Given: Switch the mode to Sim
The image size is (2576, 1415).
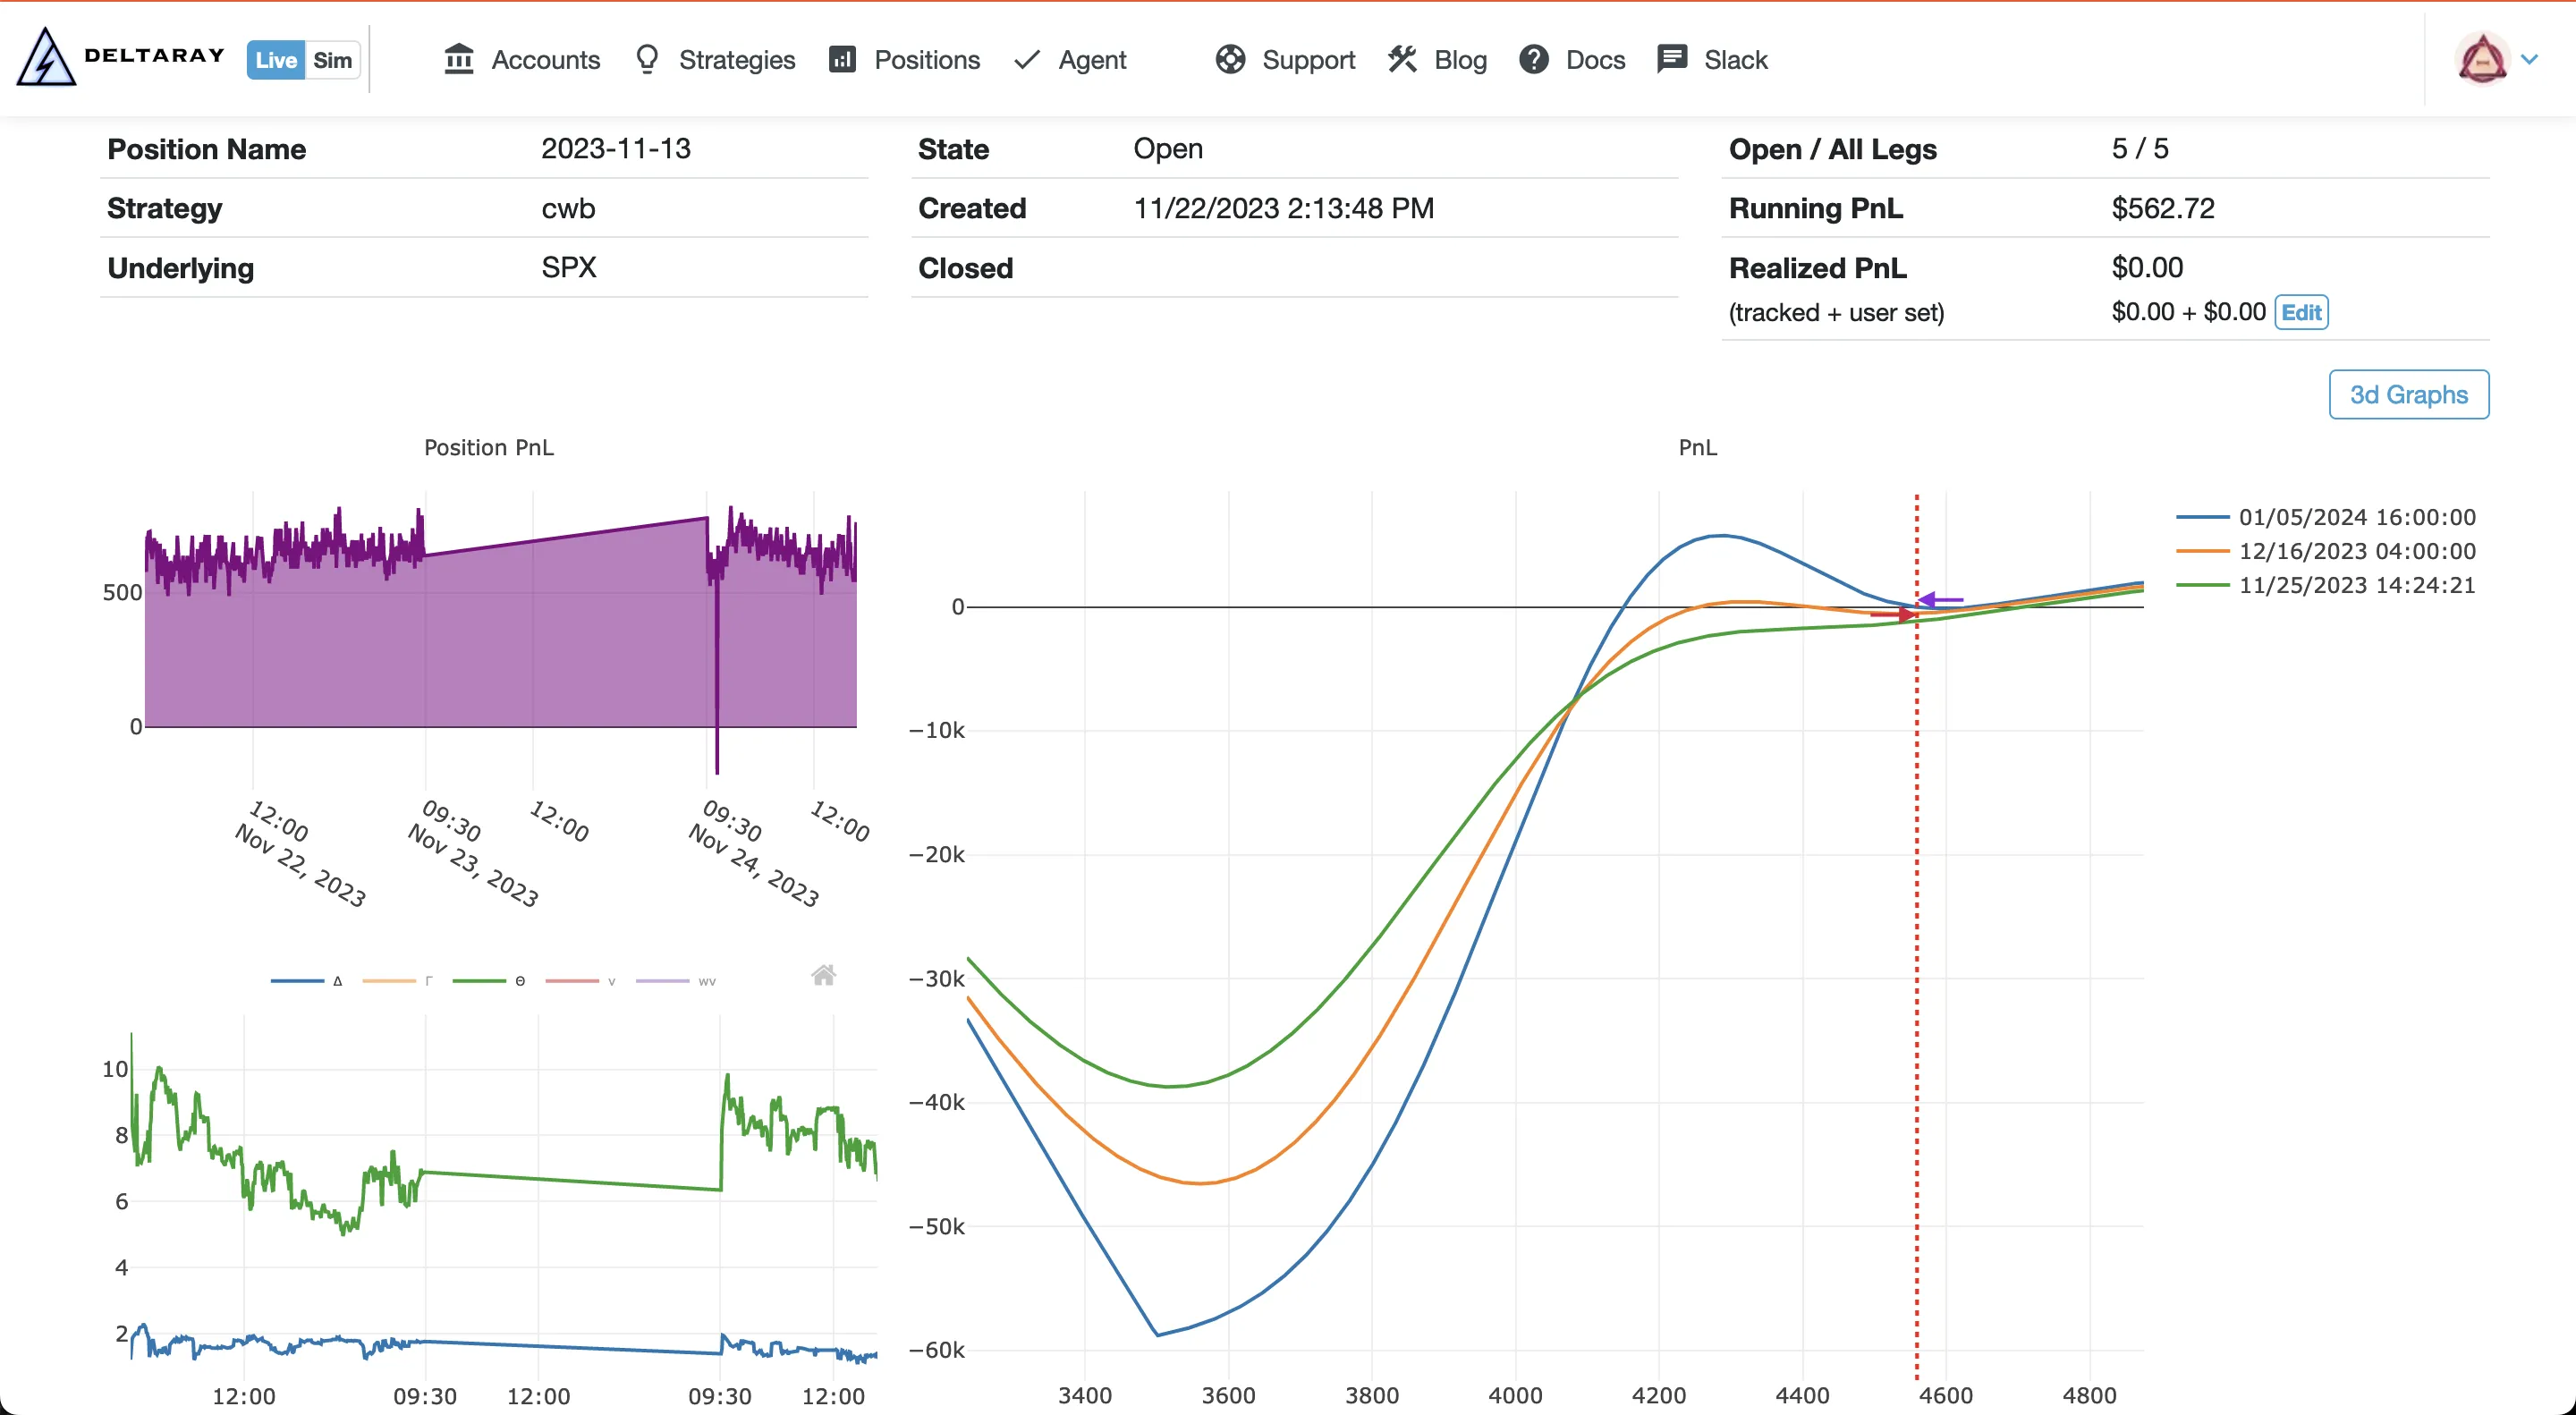Looking at the screenshot, I should coord(331,59).
